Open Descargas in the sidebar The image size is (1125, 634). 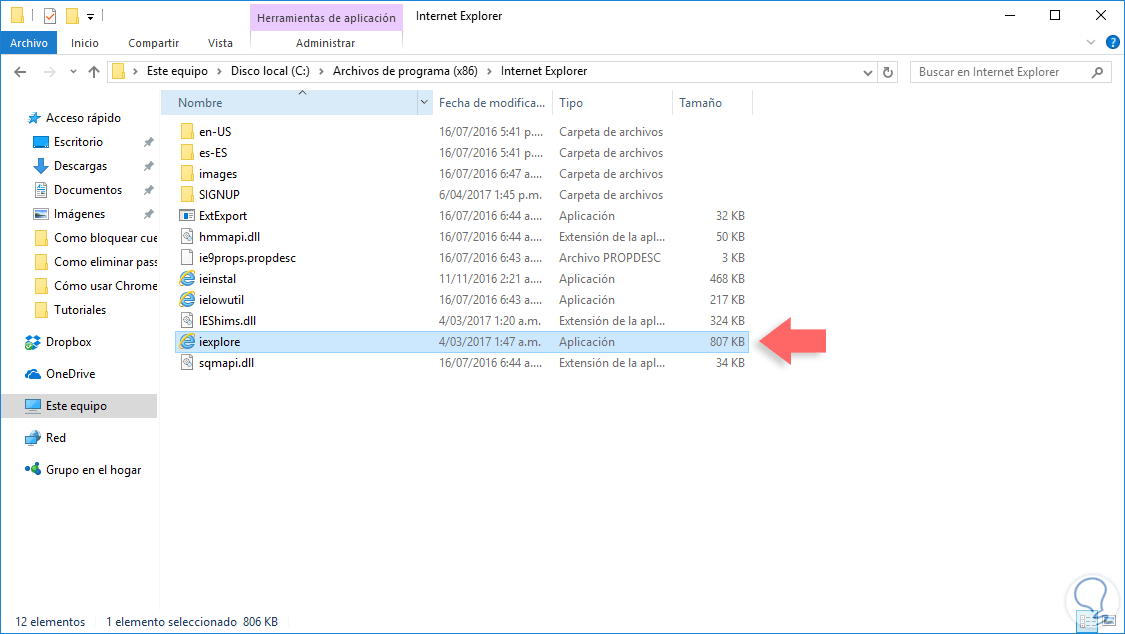(80, 166)
